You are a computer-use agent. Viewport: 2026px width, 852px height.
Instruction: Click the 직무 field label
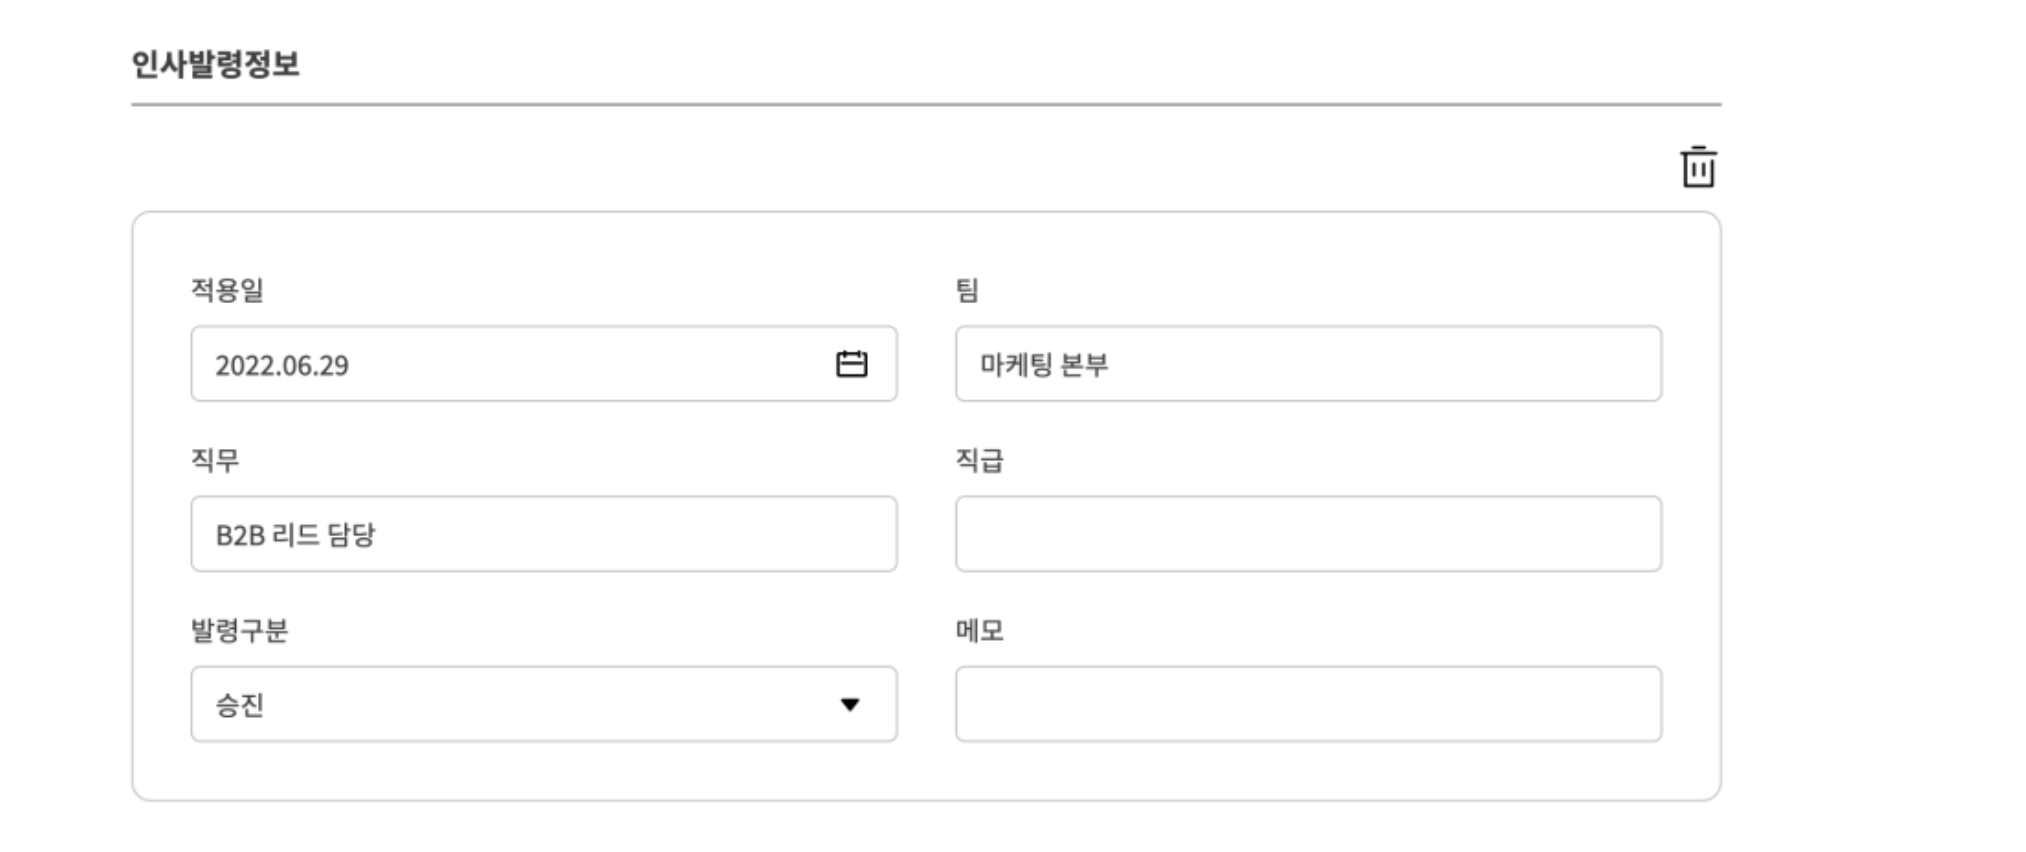pyautogui.click(x=215, y=460)
